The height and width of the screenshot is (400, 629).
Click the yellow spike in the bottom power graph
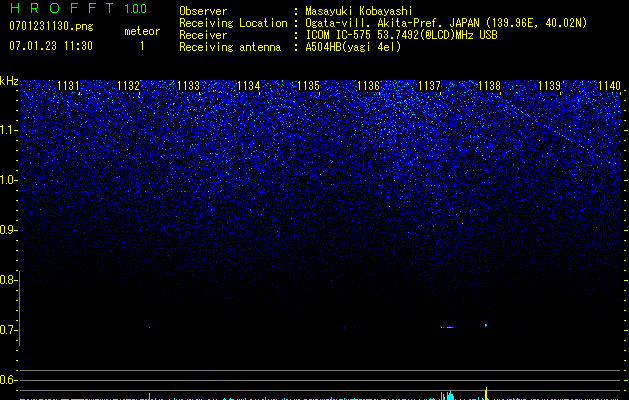click(x=486, y=393)
